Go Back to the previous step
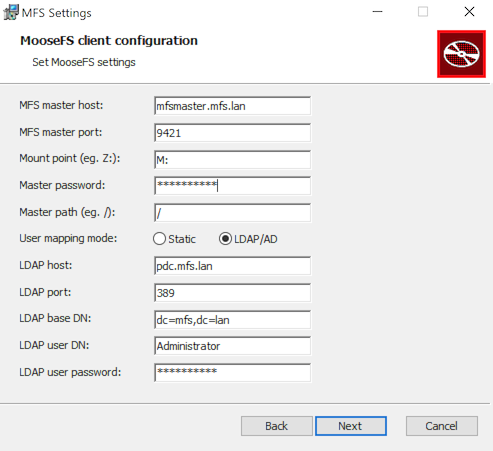This screenshot has height=451, width=493. (277, 426)
